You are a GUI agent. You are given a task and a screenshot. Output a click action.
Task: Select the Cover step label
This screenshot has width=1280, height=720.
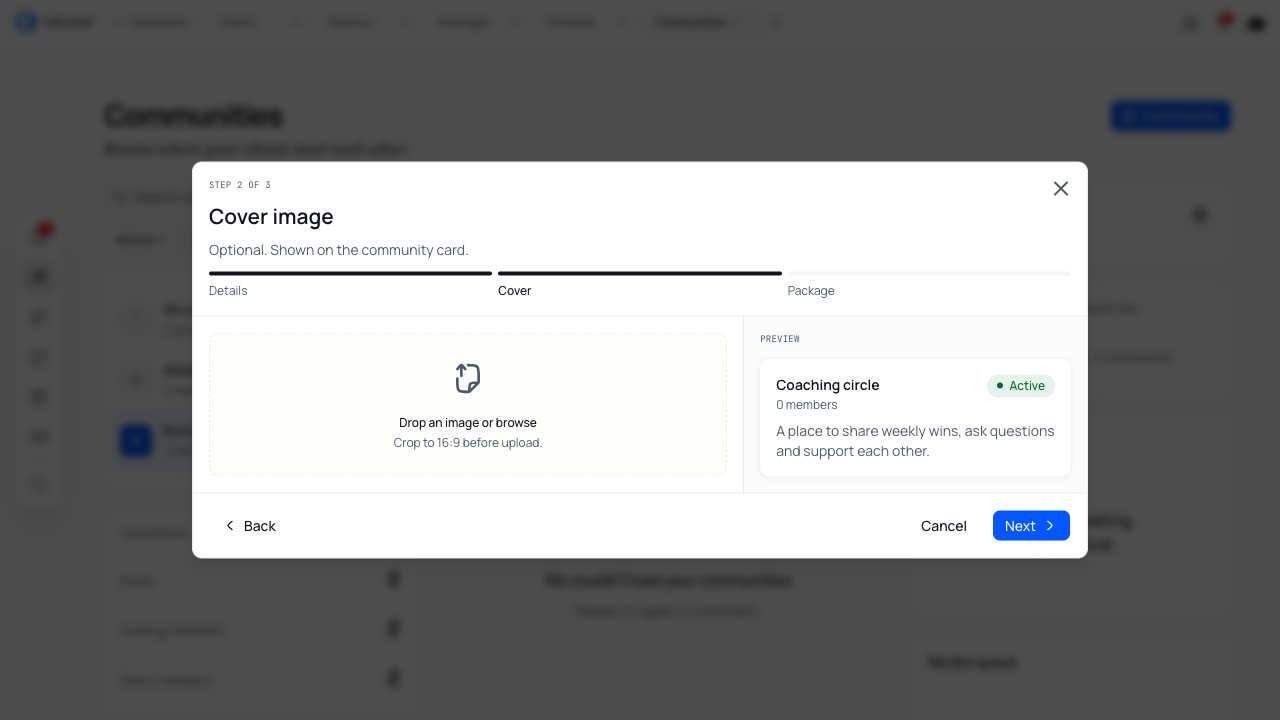pyautogui.click(x=515, y=291)
